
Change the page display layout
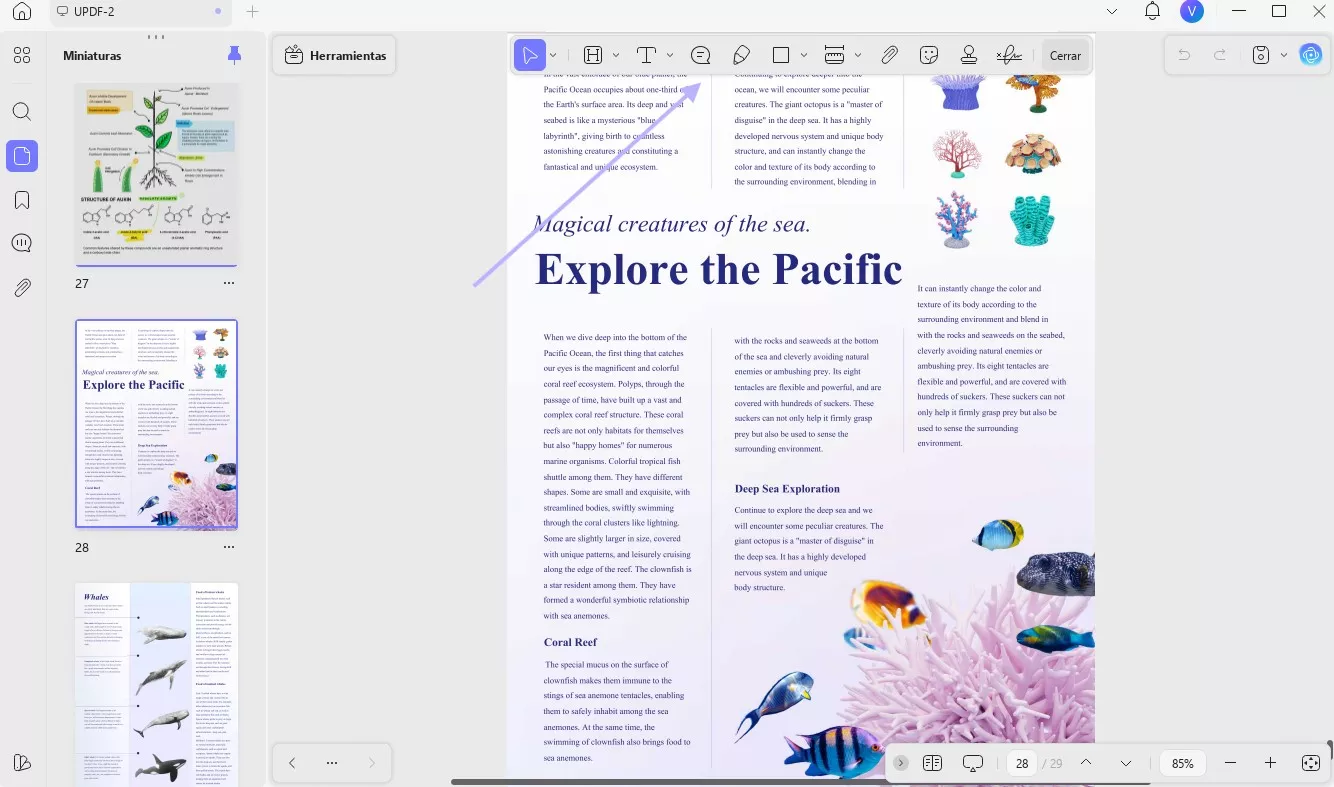933,763
